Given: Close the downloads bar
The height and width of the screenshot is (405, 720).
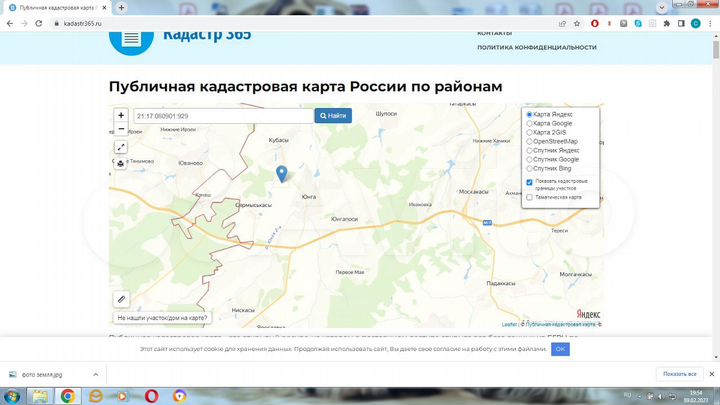Looking at the screenshot, I should [712, 374].
